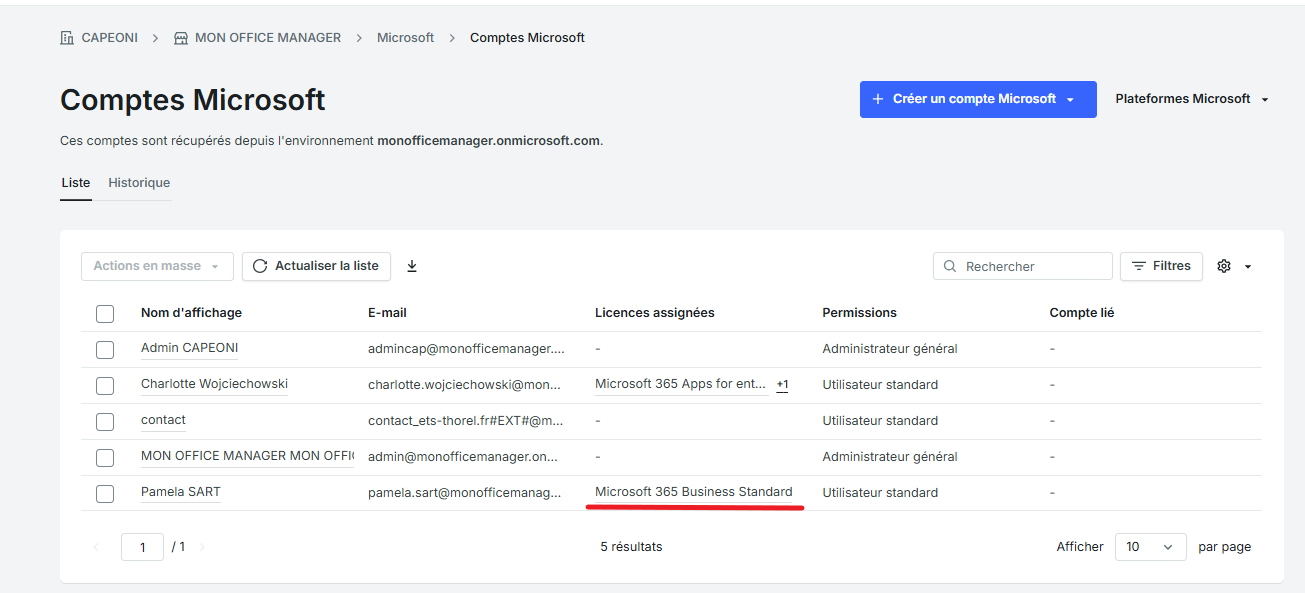Click the Compte lié column header
This screenshot has width=1305, height=593.
(x=1082, y=313)
